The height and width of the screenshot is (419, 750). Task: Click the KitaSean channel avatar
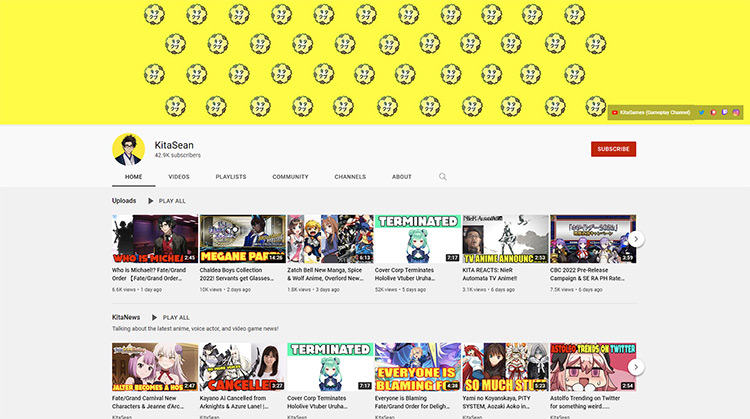point(128,149)
